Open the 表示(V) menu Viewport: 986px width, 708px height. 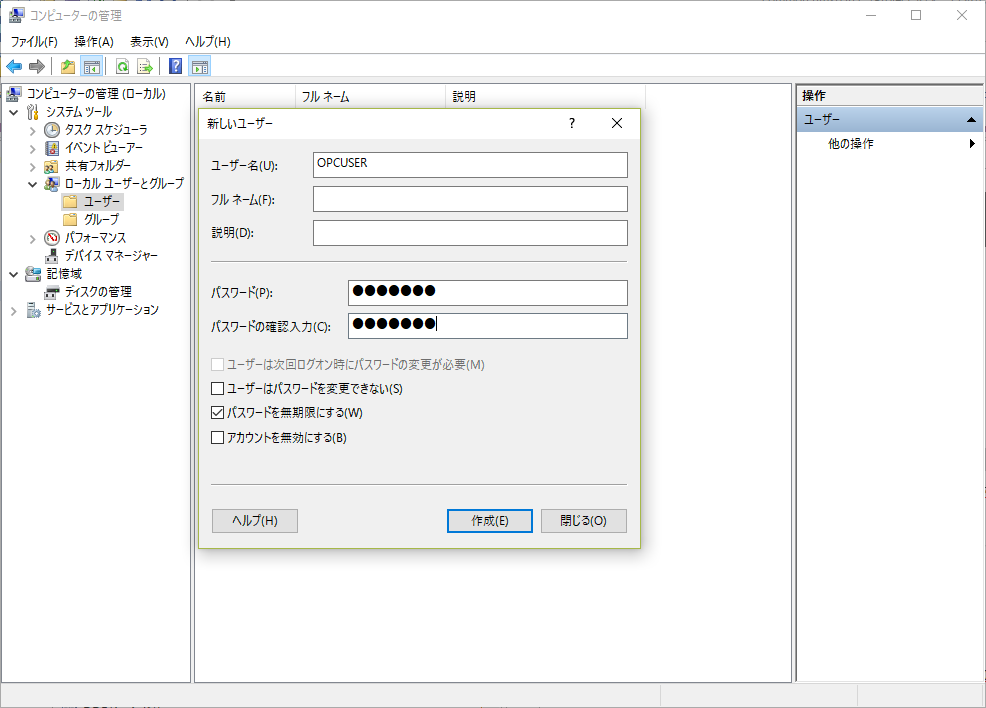pyautogui.click(x=147, y=41)
